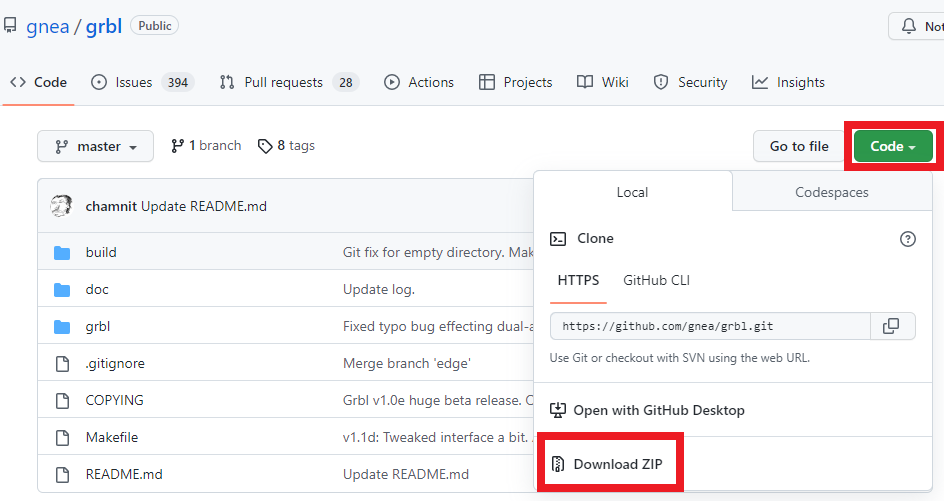The height and width of the screenshot is (501, 944).
Task: Open the chamnit author link
Action: (x=111, y=207)
